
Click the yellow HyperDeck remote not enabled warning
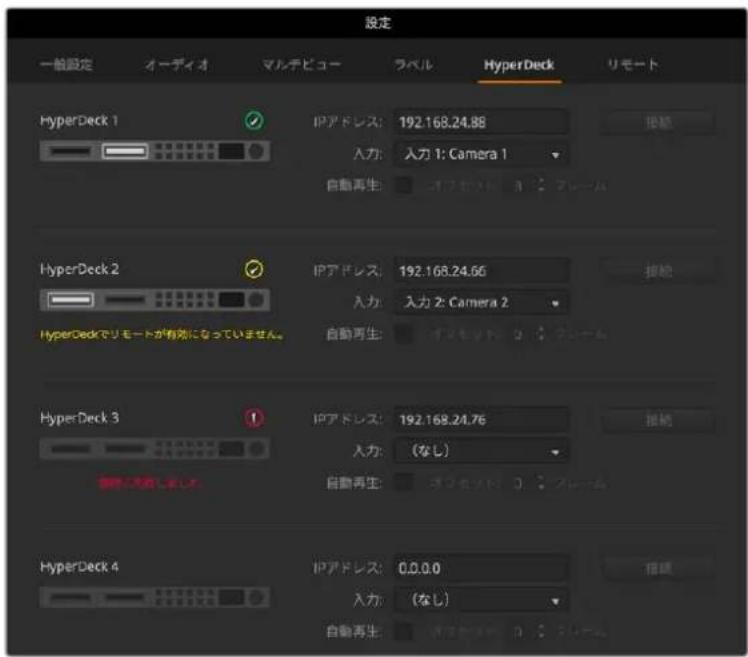(162, 334)
